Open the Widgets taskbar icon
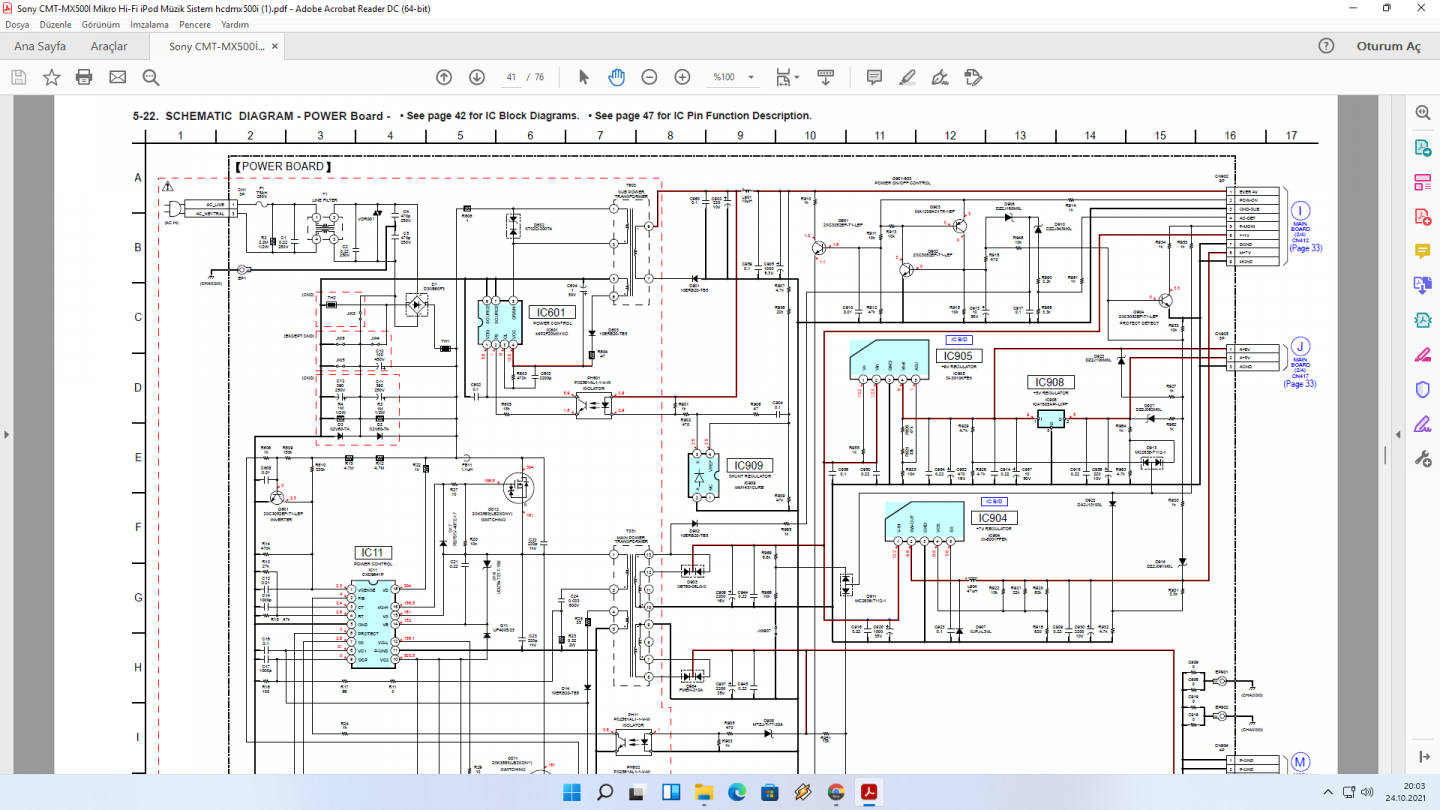The height and width of the screenshot is (810, 1440). coord(670,793)
